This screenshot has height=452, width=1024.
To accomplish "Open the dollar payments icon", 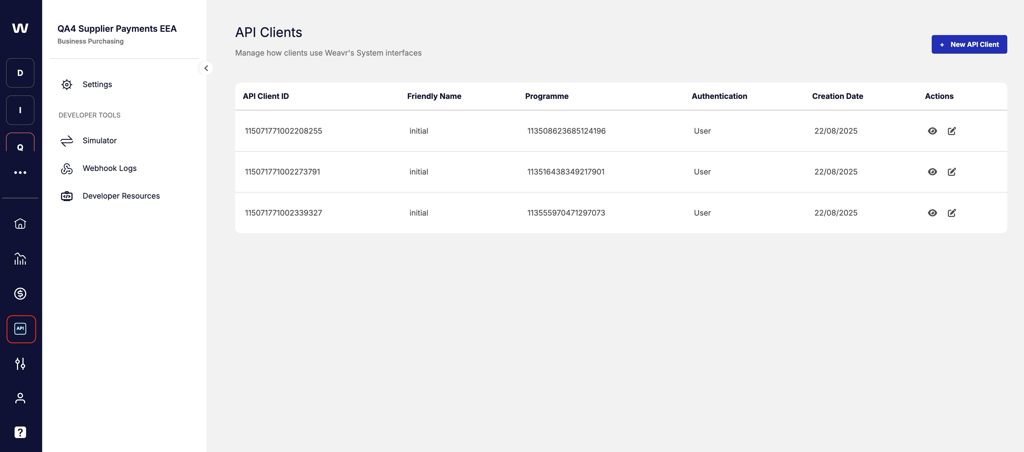I will click(x=20, y=294).
